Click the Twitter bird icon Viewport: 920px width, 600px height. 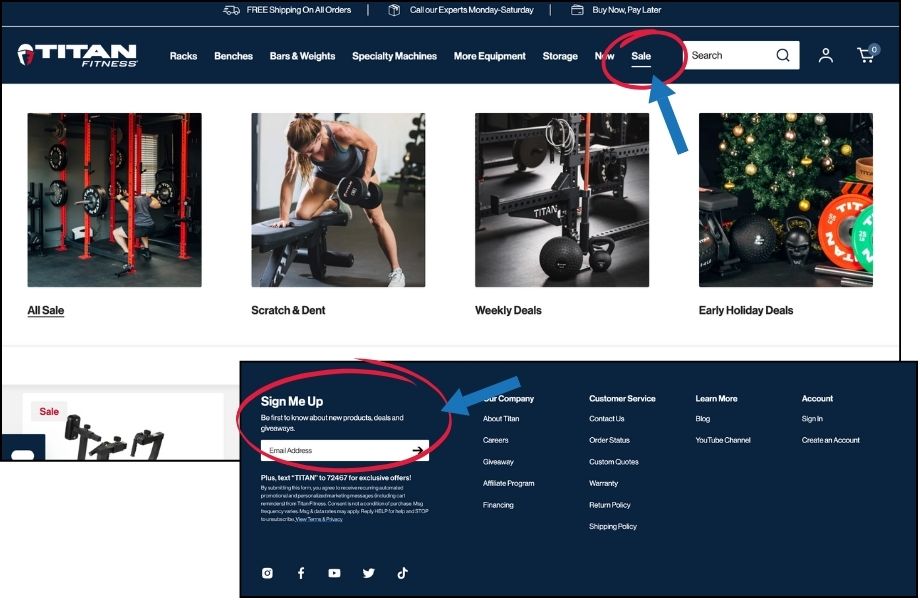pyautogui.click(x=368, y=572)
